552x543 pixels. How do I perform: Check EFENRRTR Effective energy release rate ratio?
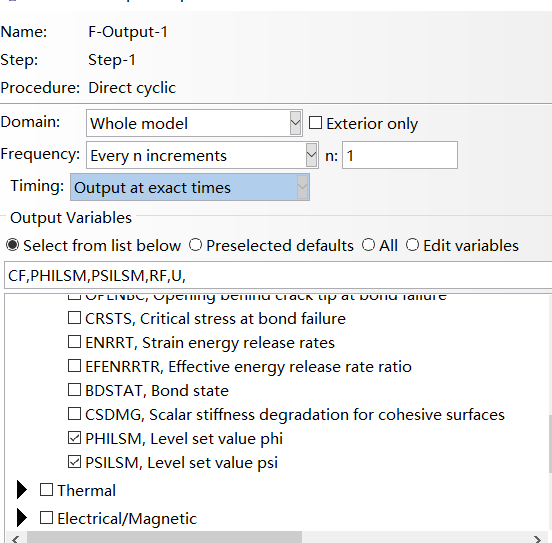pos(74,366)
